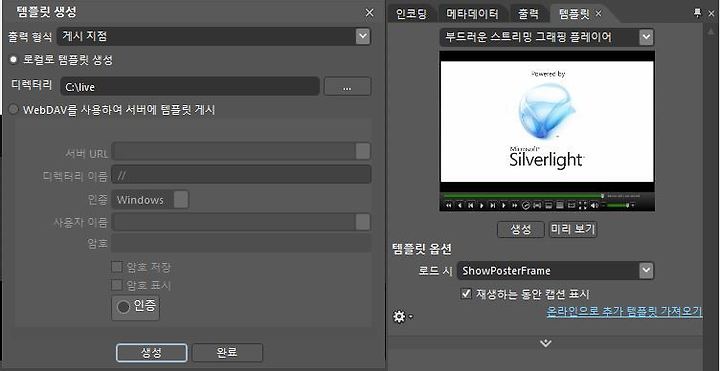
Task: Expand the section with the bottom chevron
Action: [546, 343]
